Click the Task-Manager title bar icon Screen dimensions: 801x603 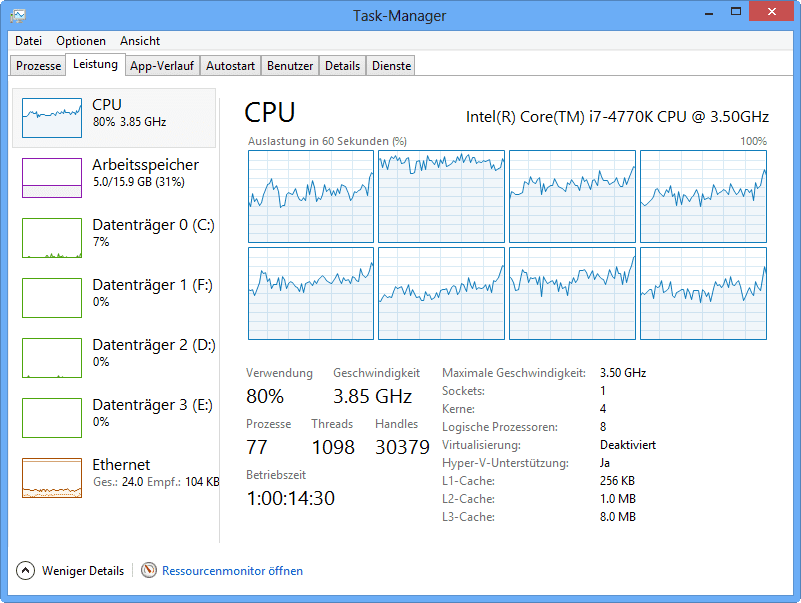(x=19, y=15)
